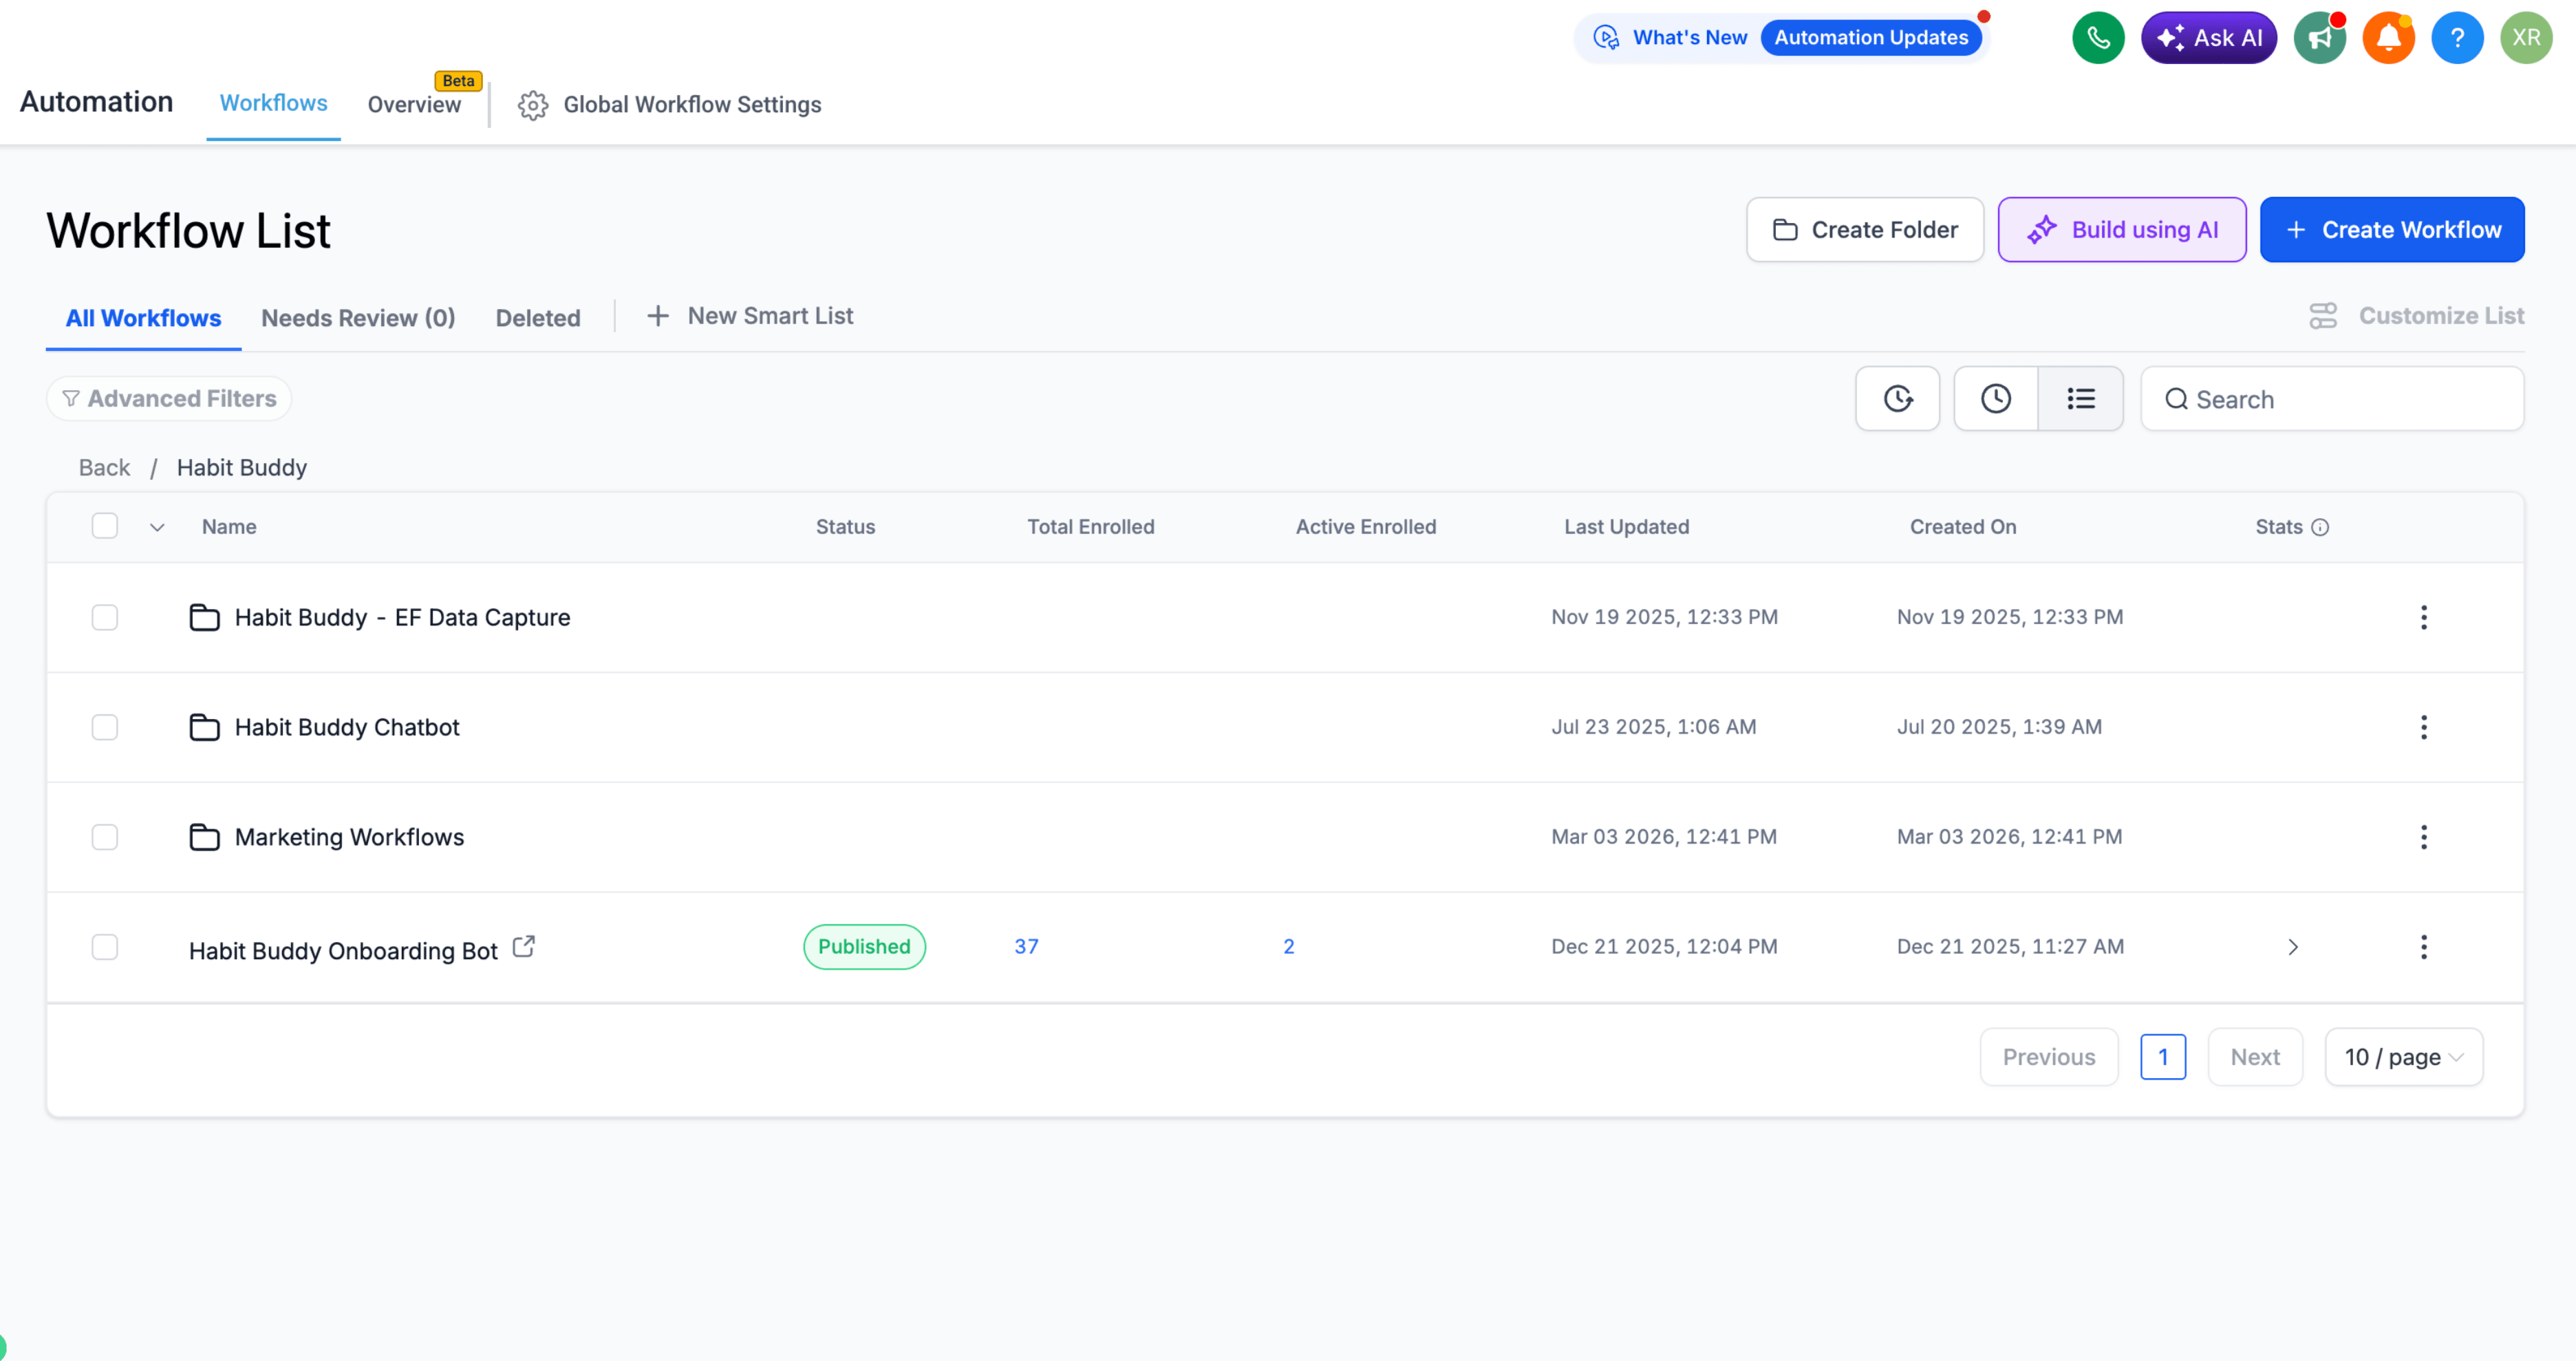This screenshot has height=1361, width=2576.
Task: Click the What's New icon
Action: (1606, 38)
